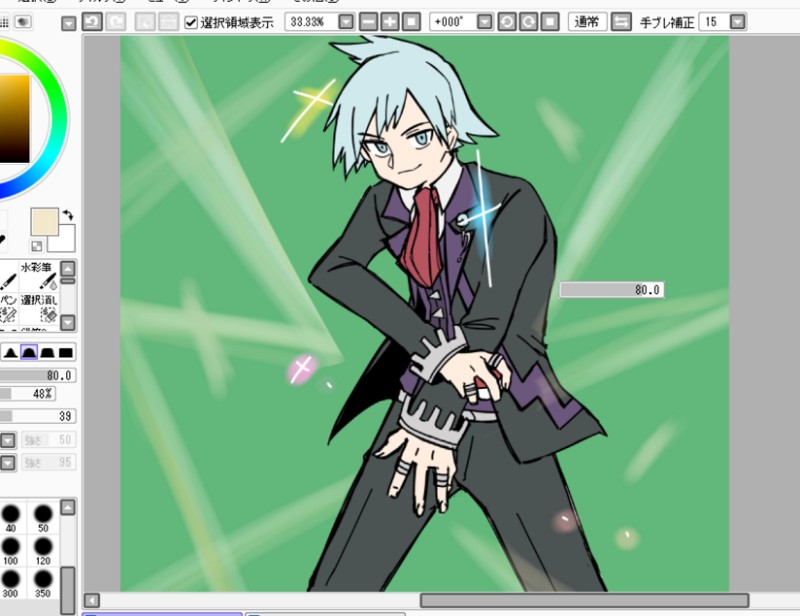Click the slider showing value 39

[x=38, y=416]
